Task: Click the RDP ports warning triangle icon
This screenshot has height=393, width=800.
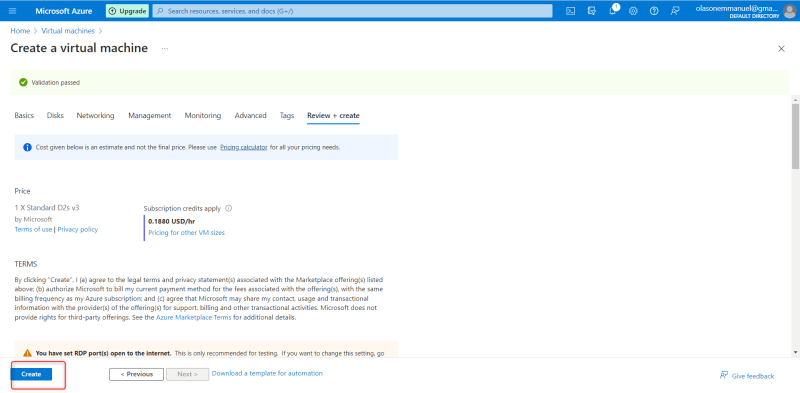Action: point(28,353)
